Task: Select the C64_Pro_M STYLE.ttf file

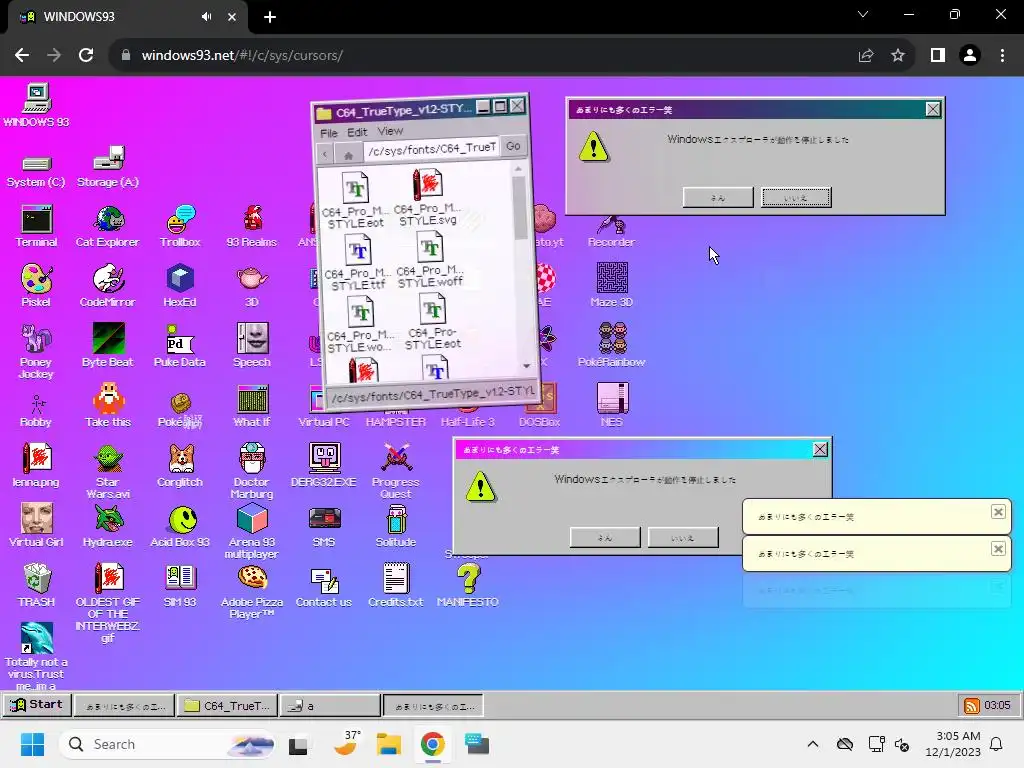Action: [x=358, y=263]
